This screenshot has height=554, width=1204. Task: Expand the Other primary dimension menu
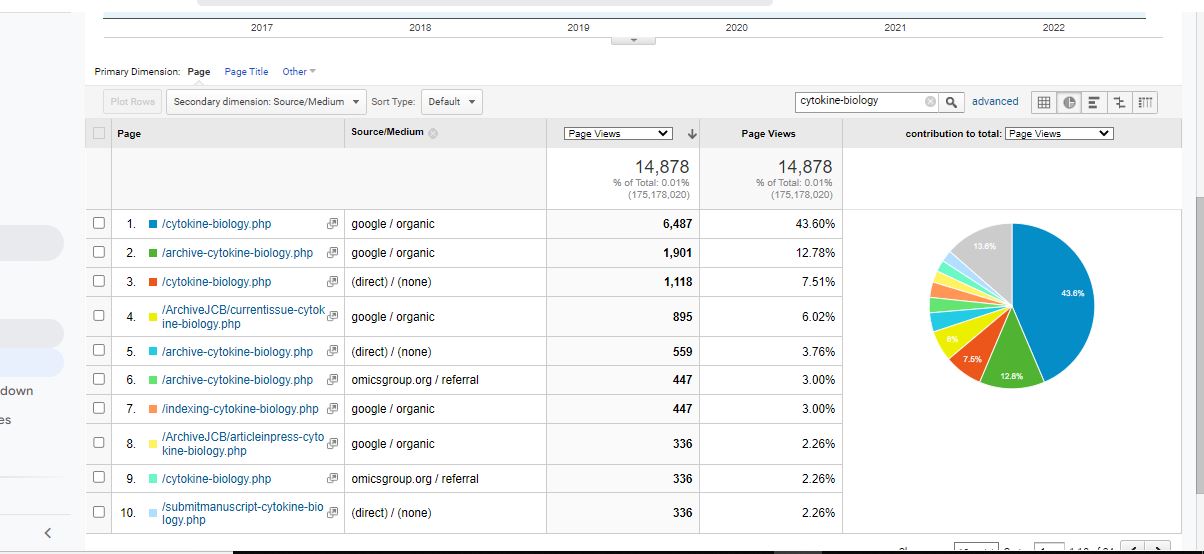298,72
